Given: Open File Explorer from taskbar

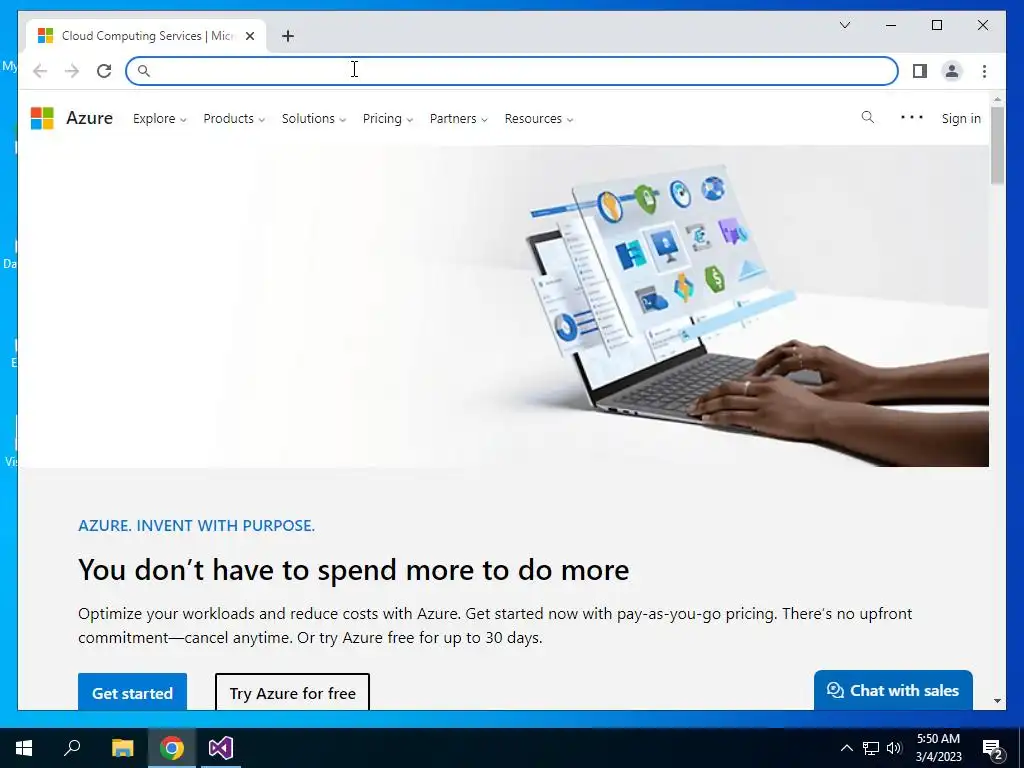Looking at the screenshot, I should click(x=122, y=748).
